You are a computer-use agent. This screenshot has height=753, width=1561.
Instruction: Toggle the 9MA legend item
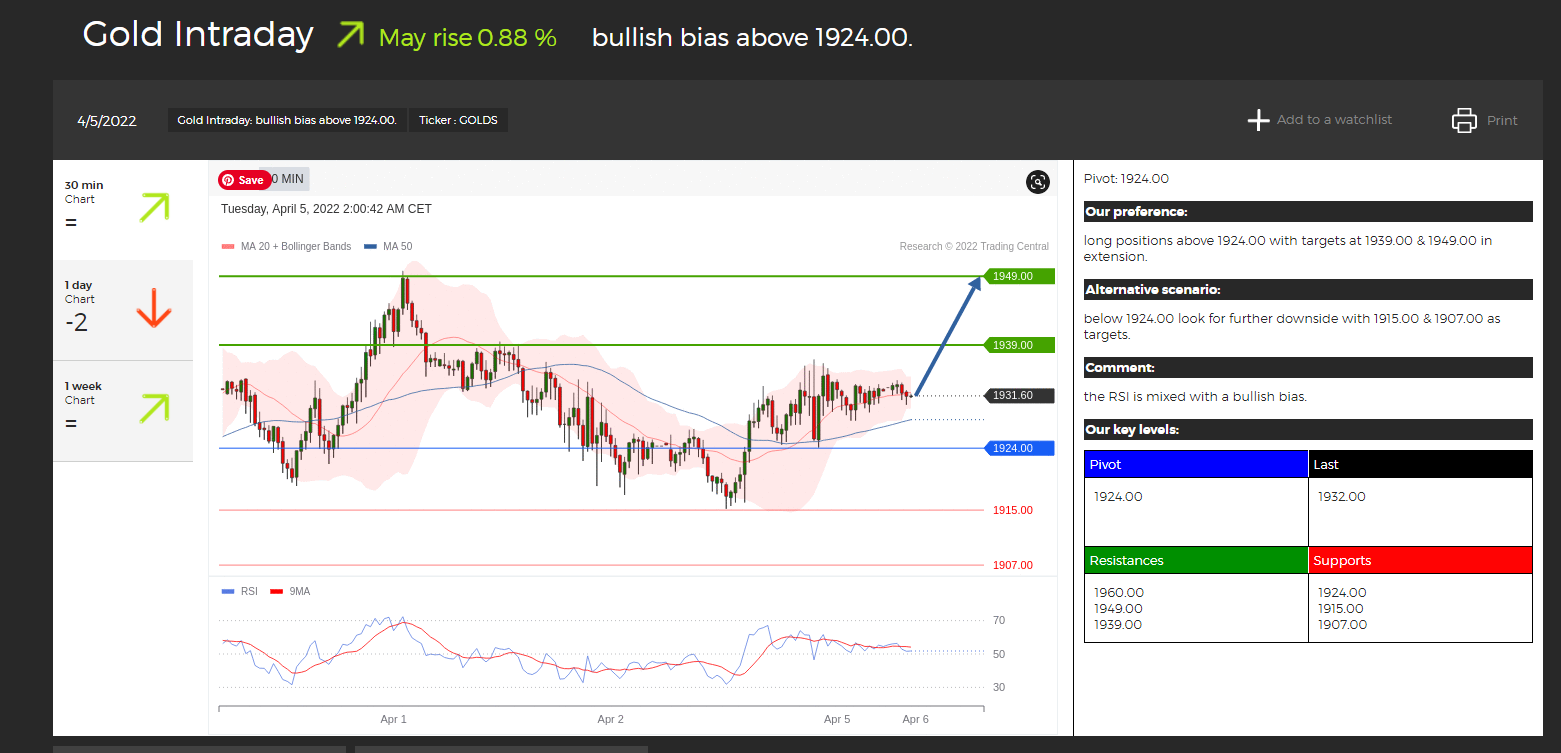point(290,591)
